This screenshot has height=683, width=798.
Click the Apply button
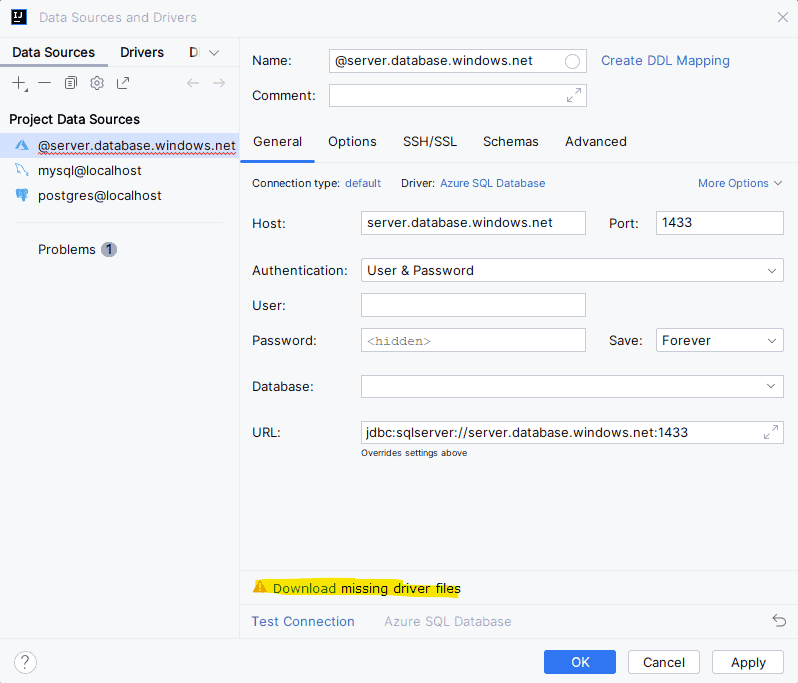click(748, 662)
